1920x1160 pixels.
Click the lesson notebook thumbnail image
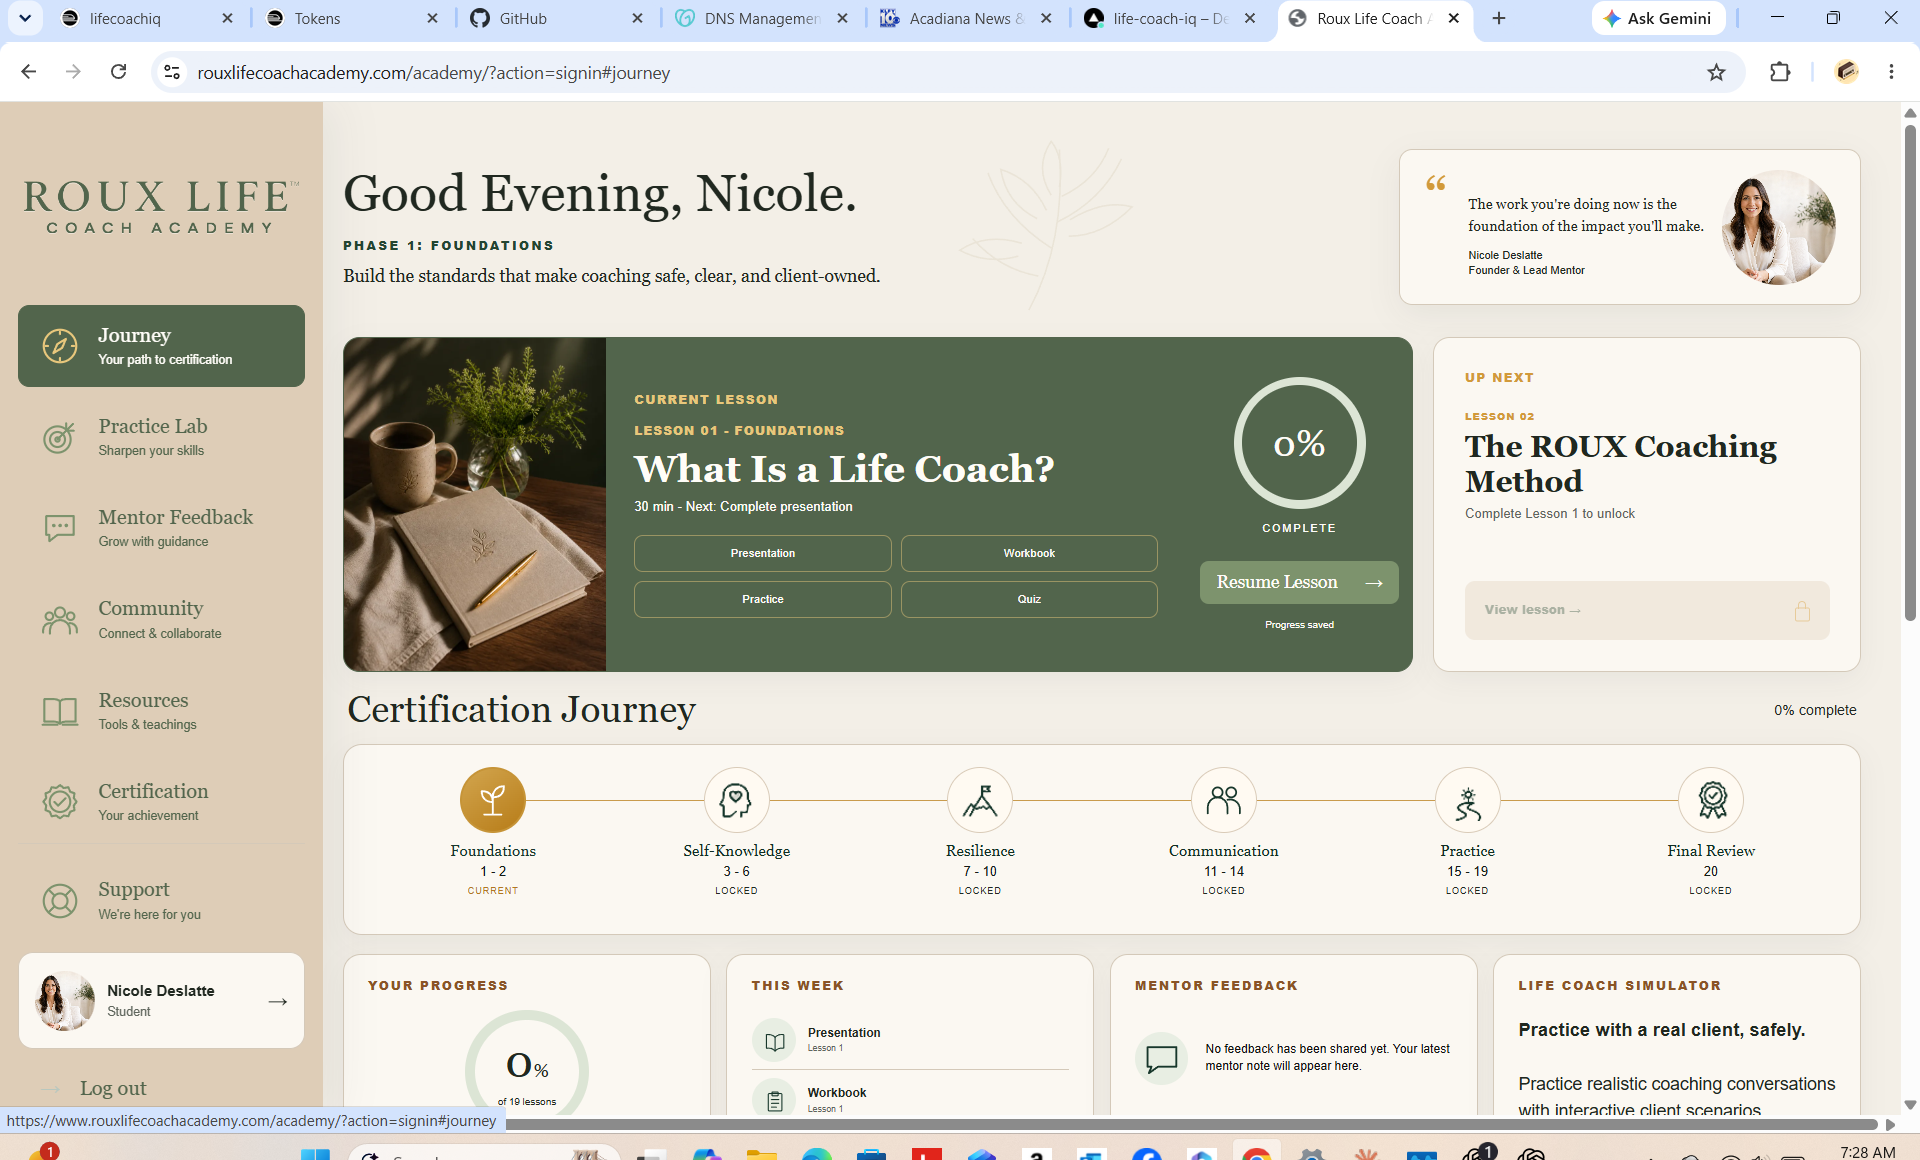coord(474,504)
